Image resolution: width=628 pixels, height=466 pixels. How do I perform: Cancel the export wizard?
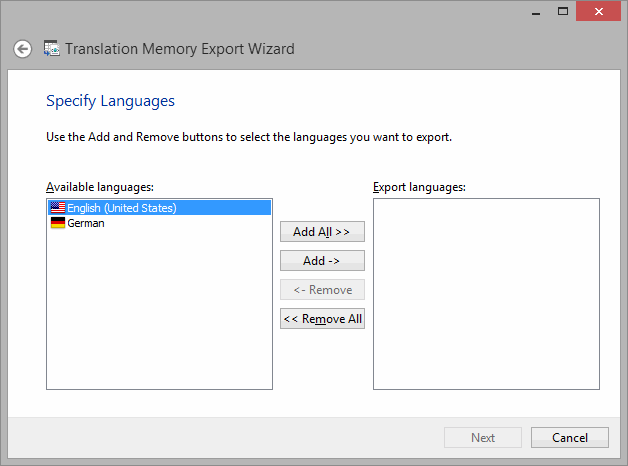pos(570,438)
